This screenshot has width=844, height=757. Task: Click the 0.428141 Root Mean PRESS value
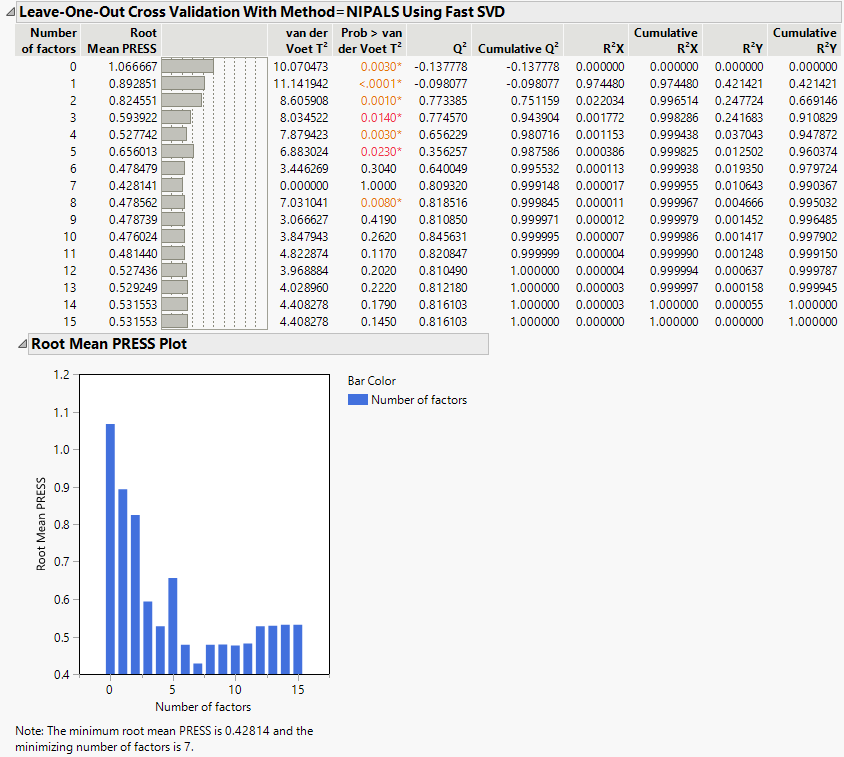point(132,185)
